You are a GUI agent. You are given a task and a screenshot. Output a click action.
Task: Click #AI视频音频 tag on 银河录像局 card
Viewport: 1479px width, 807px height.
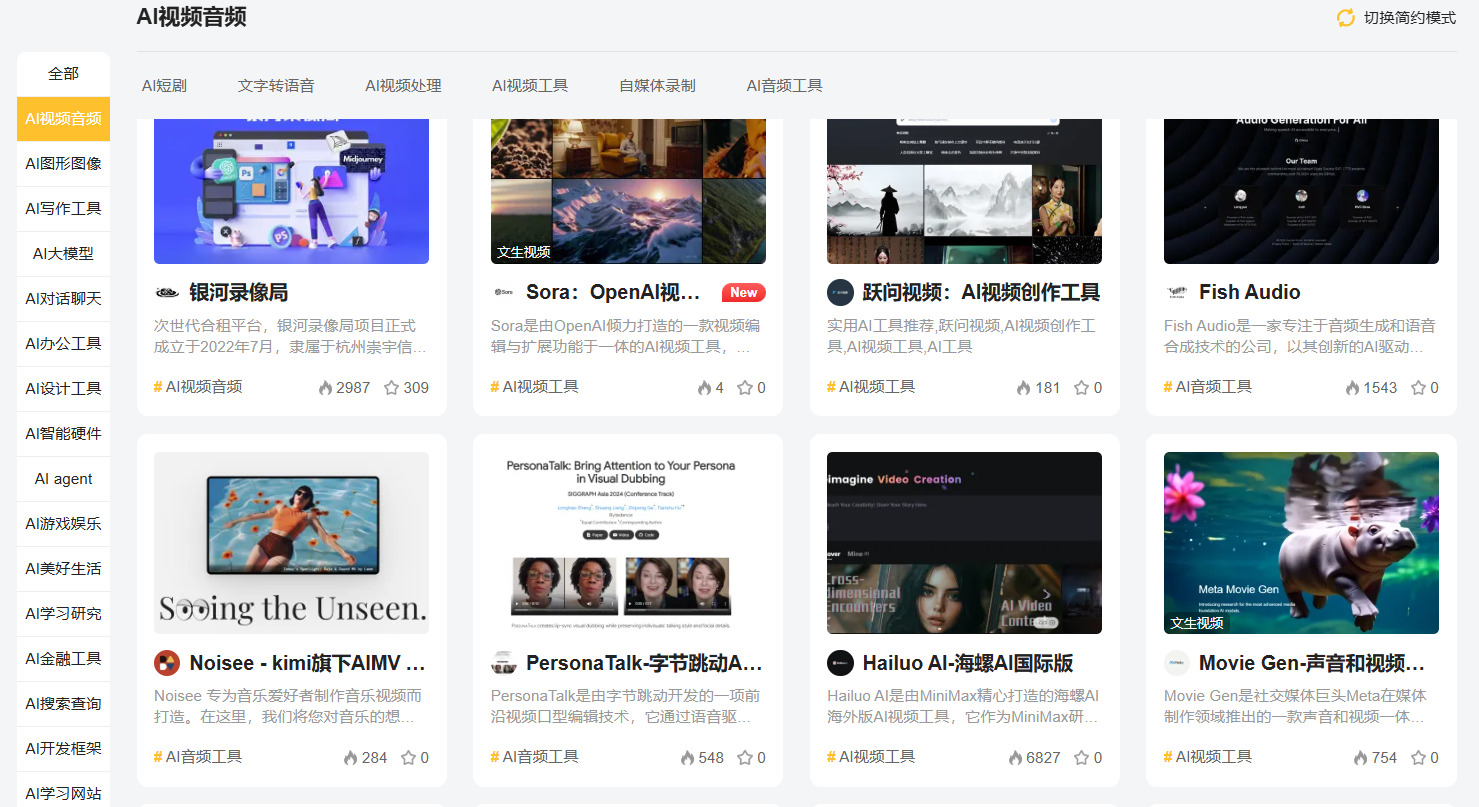coord(198,387)
